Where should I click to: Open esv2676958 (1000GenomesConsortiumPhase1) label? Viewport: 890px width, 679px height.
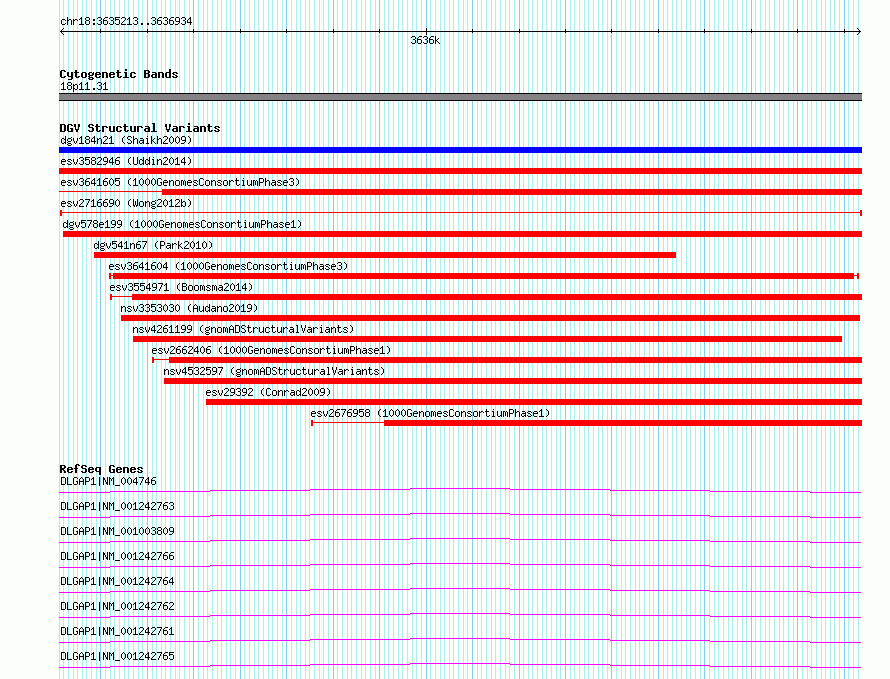(x=430, y=413)
